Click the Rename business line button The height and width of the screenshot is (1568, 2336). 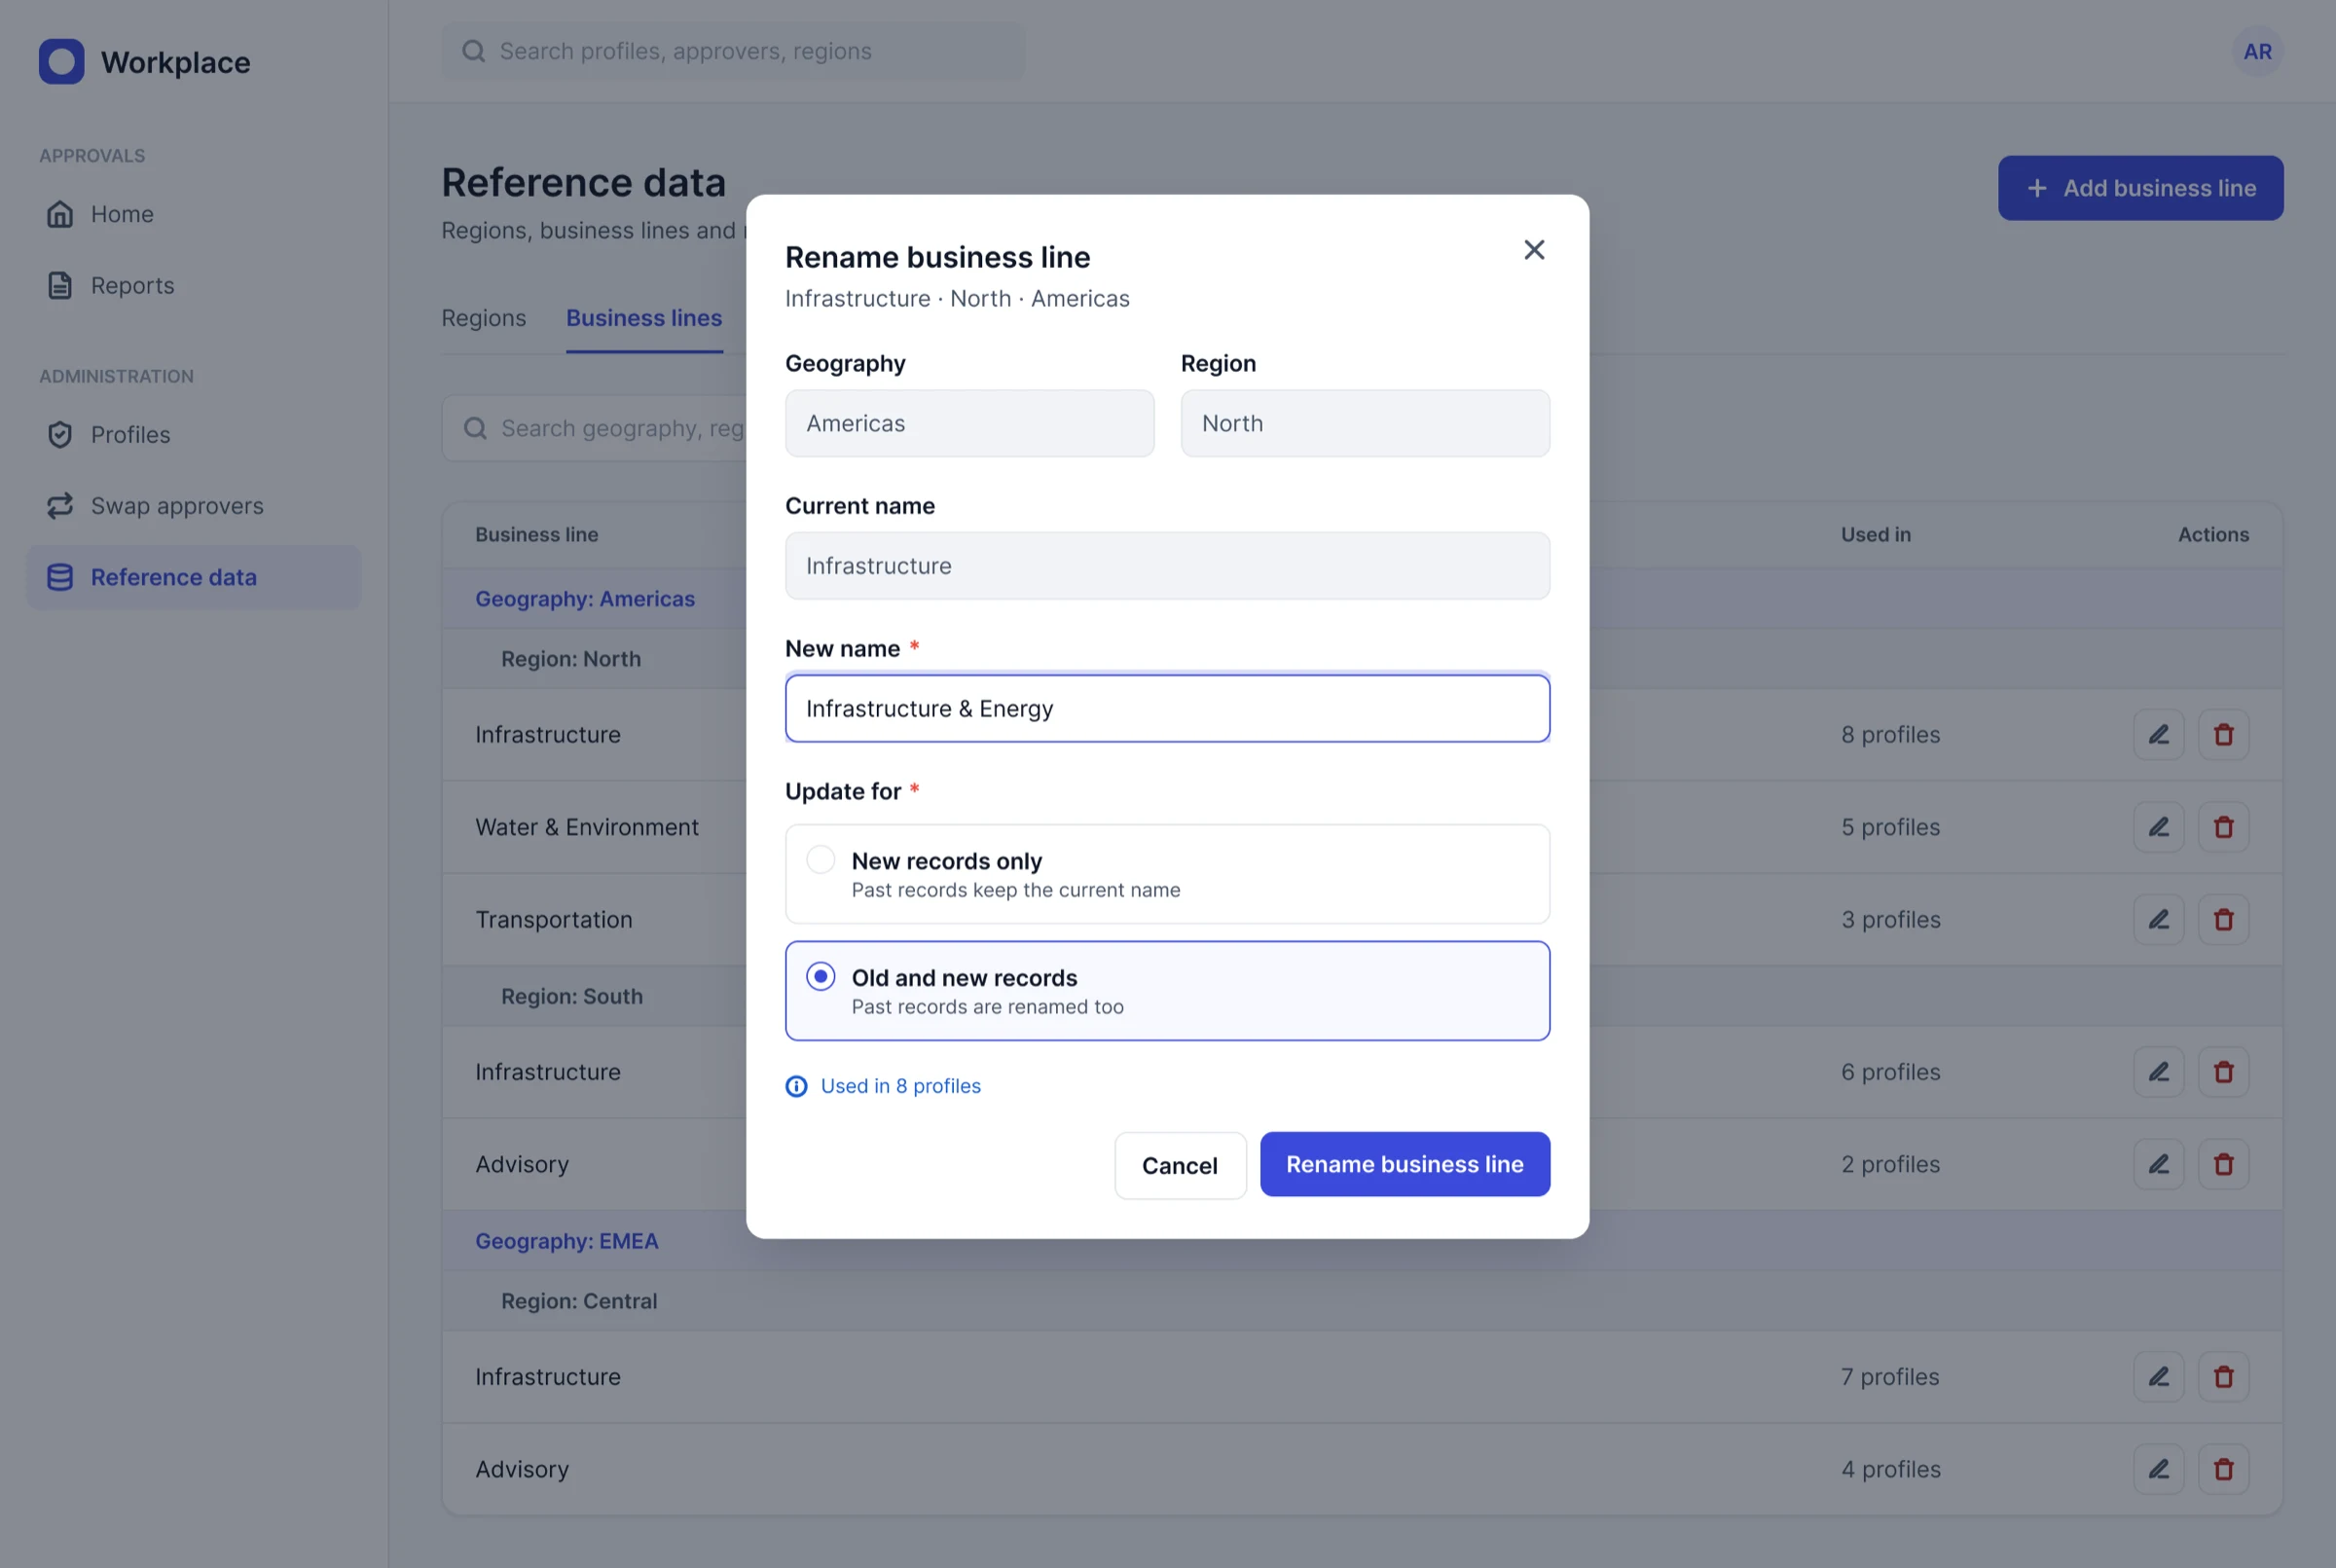[x=1404, y=1164]
